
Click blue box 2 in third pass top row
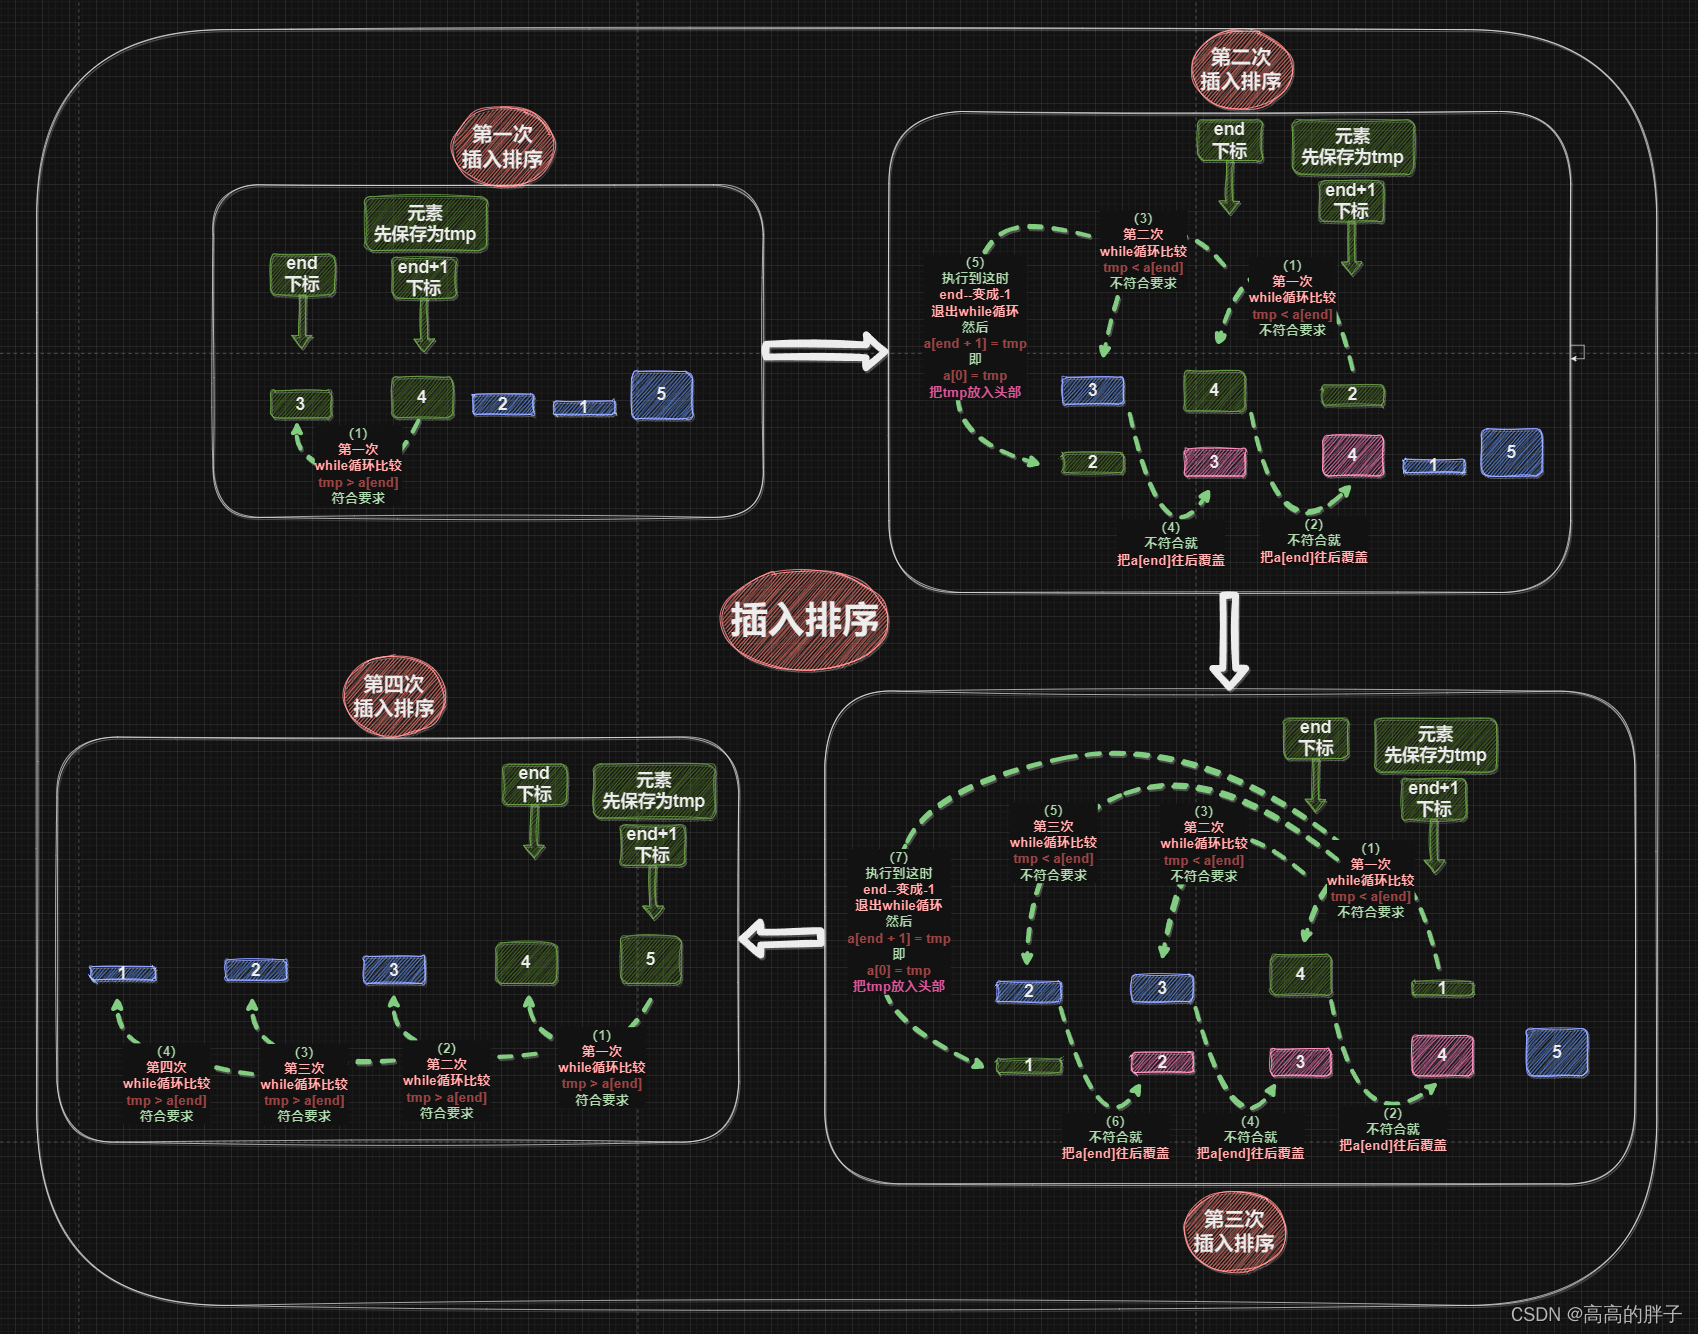coord(1029,991)
